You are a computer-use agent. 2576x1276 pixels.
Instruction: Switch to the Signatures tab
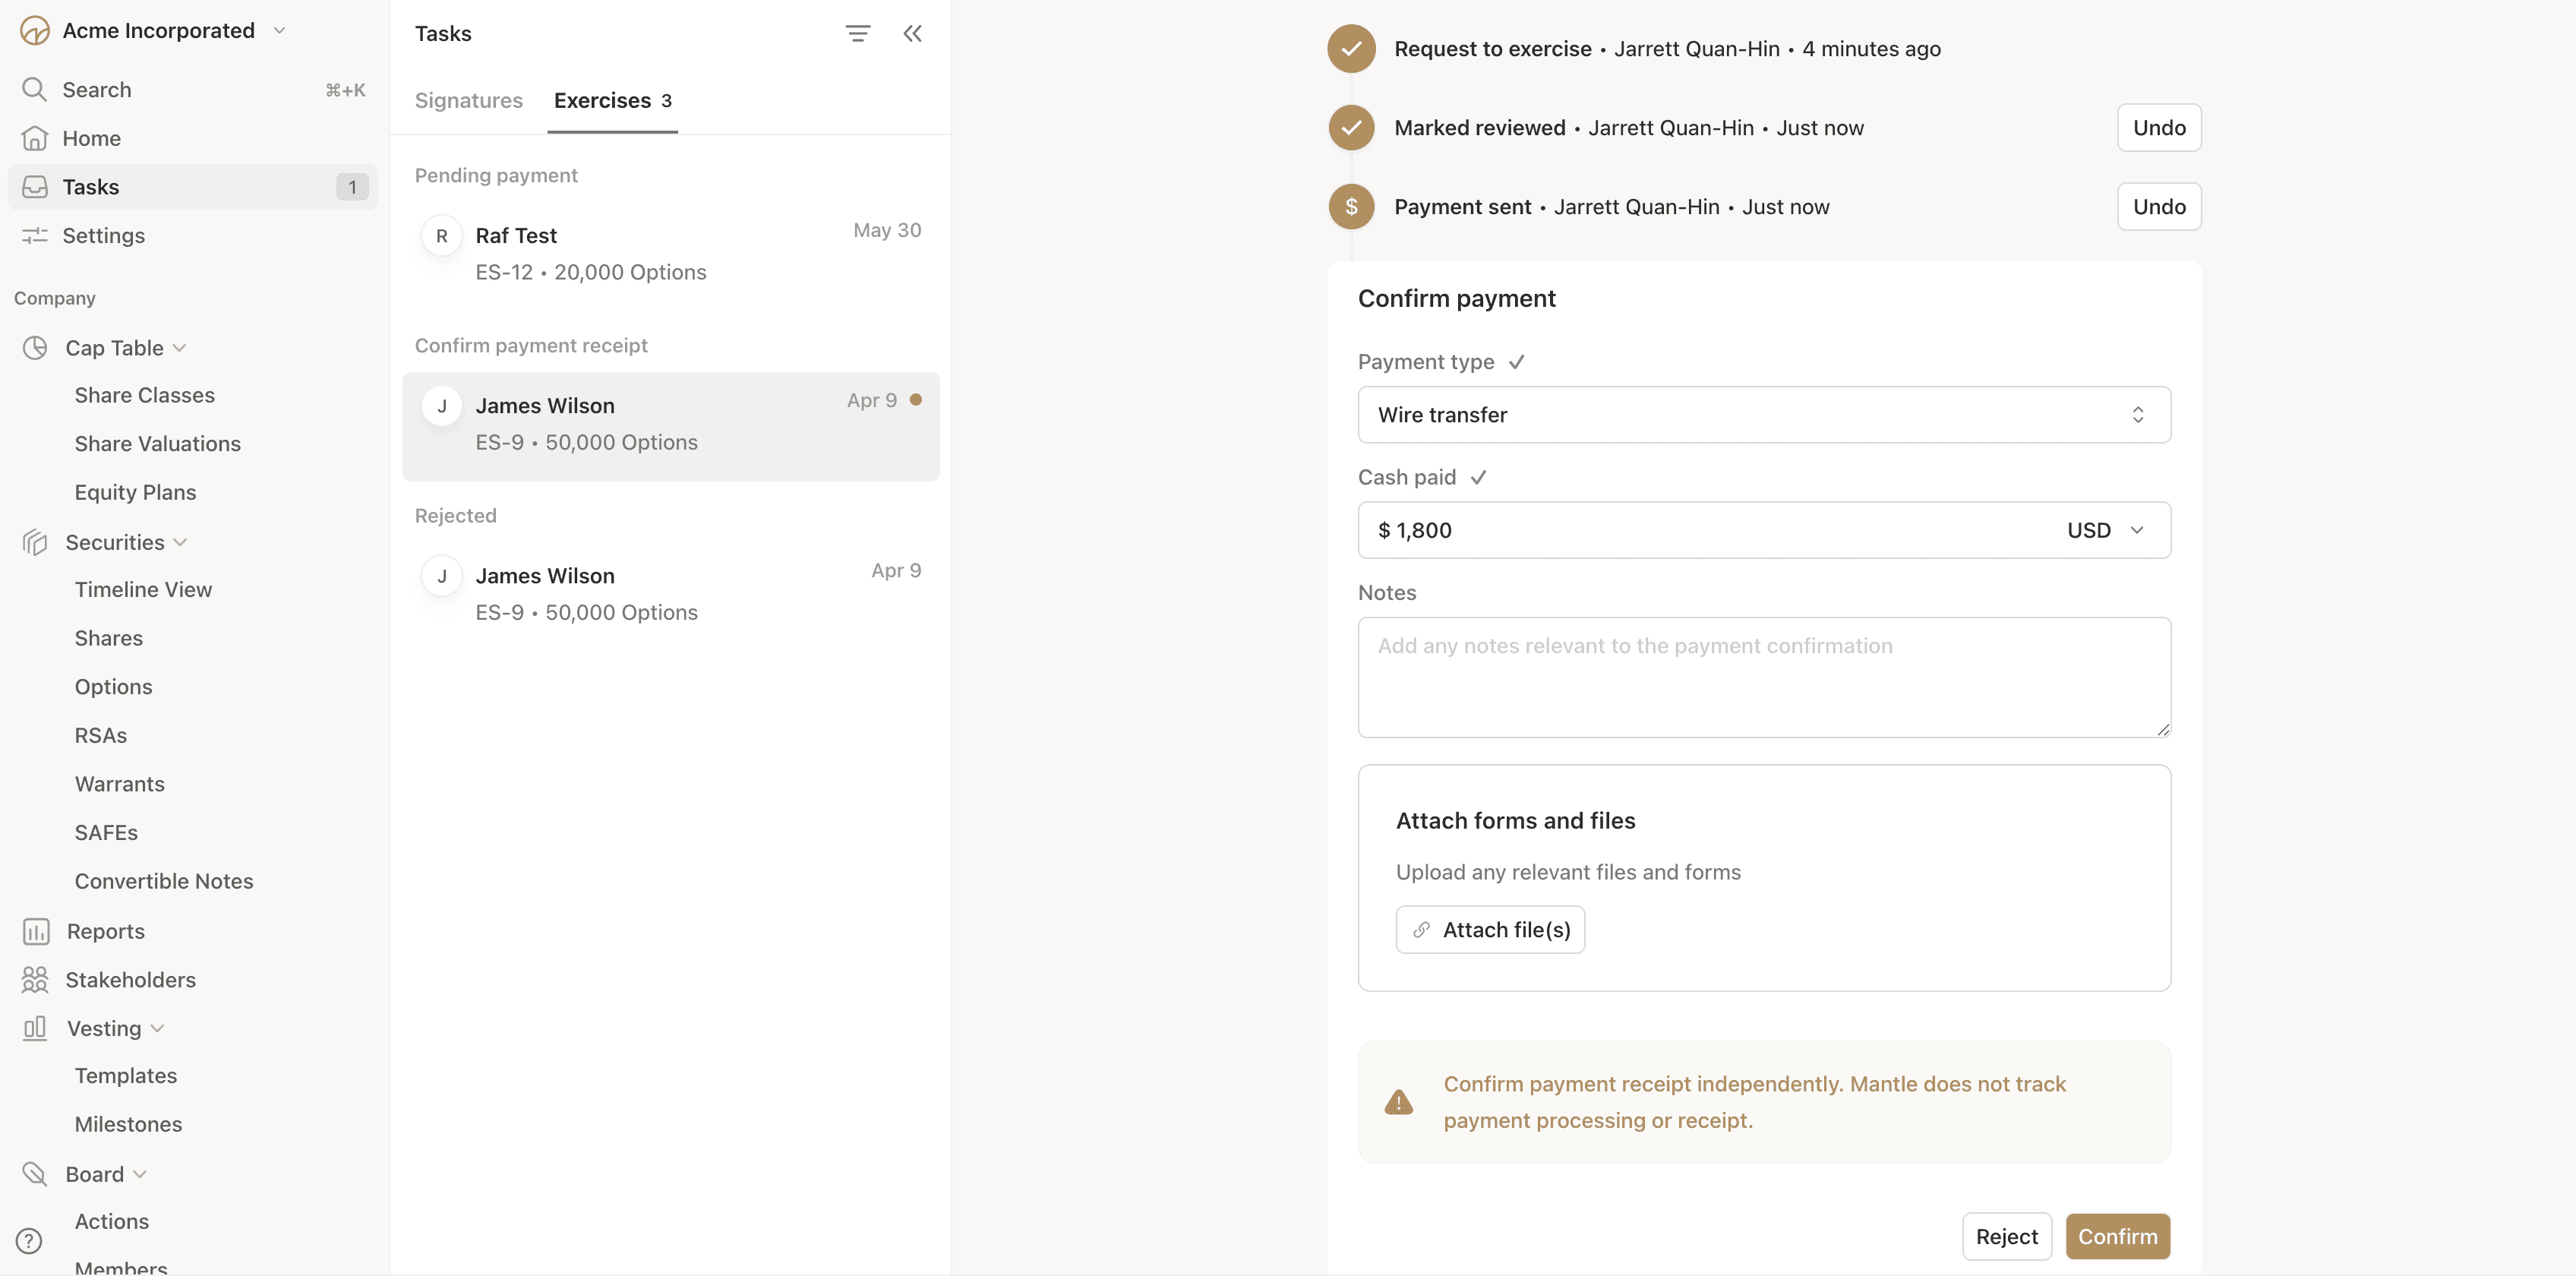(469, 101)
